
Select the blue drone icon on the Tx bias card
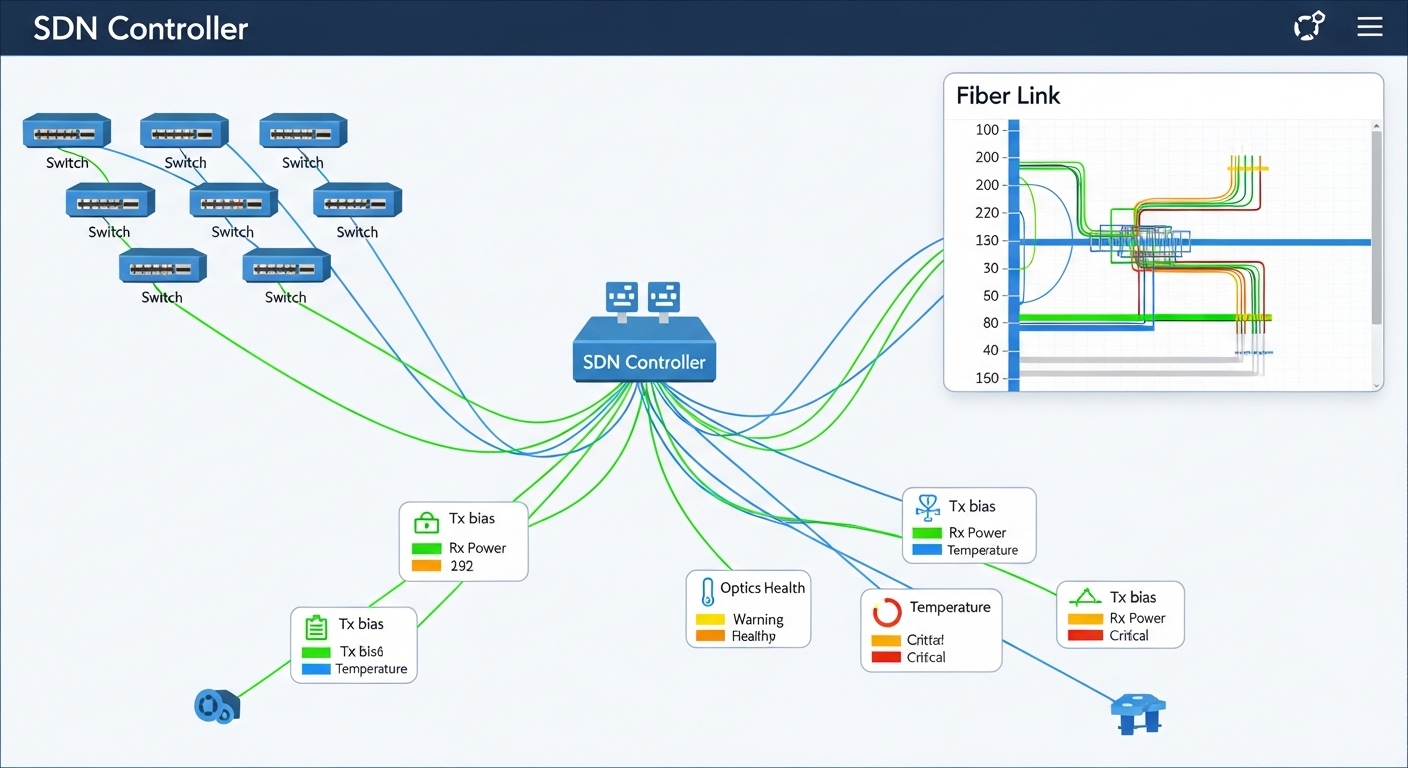926,507
